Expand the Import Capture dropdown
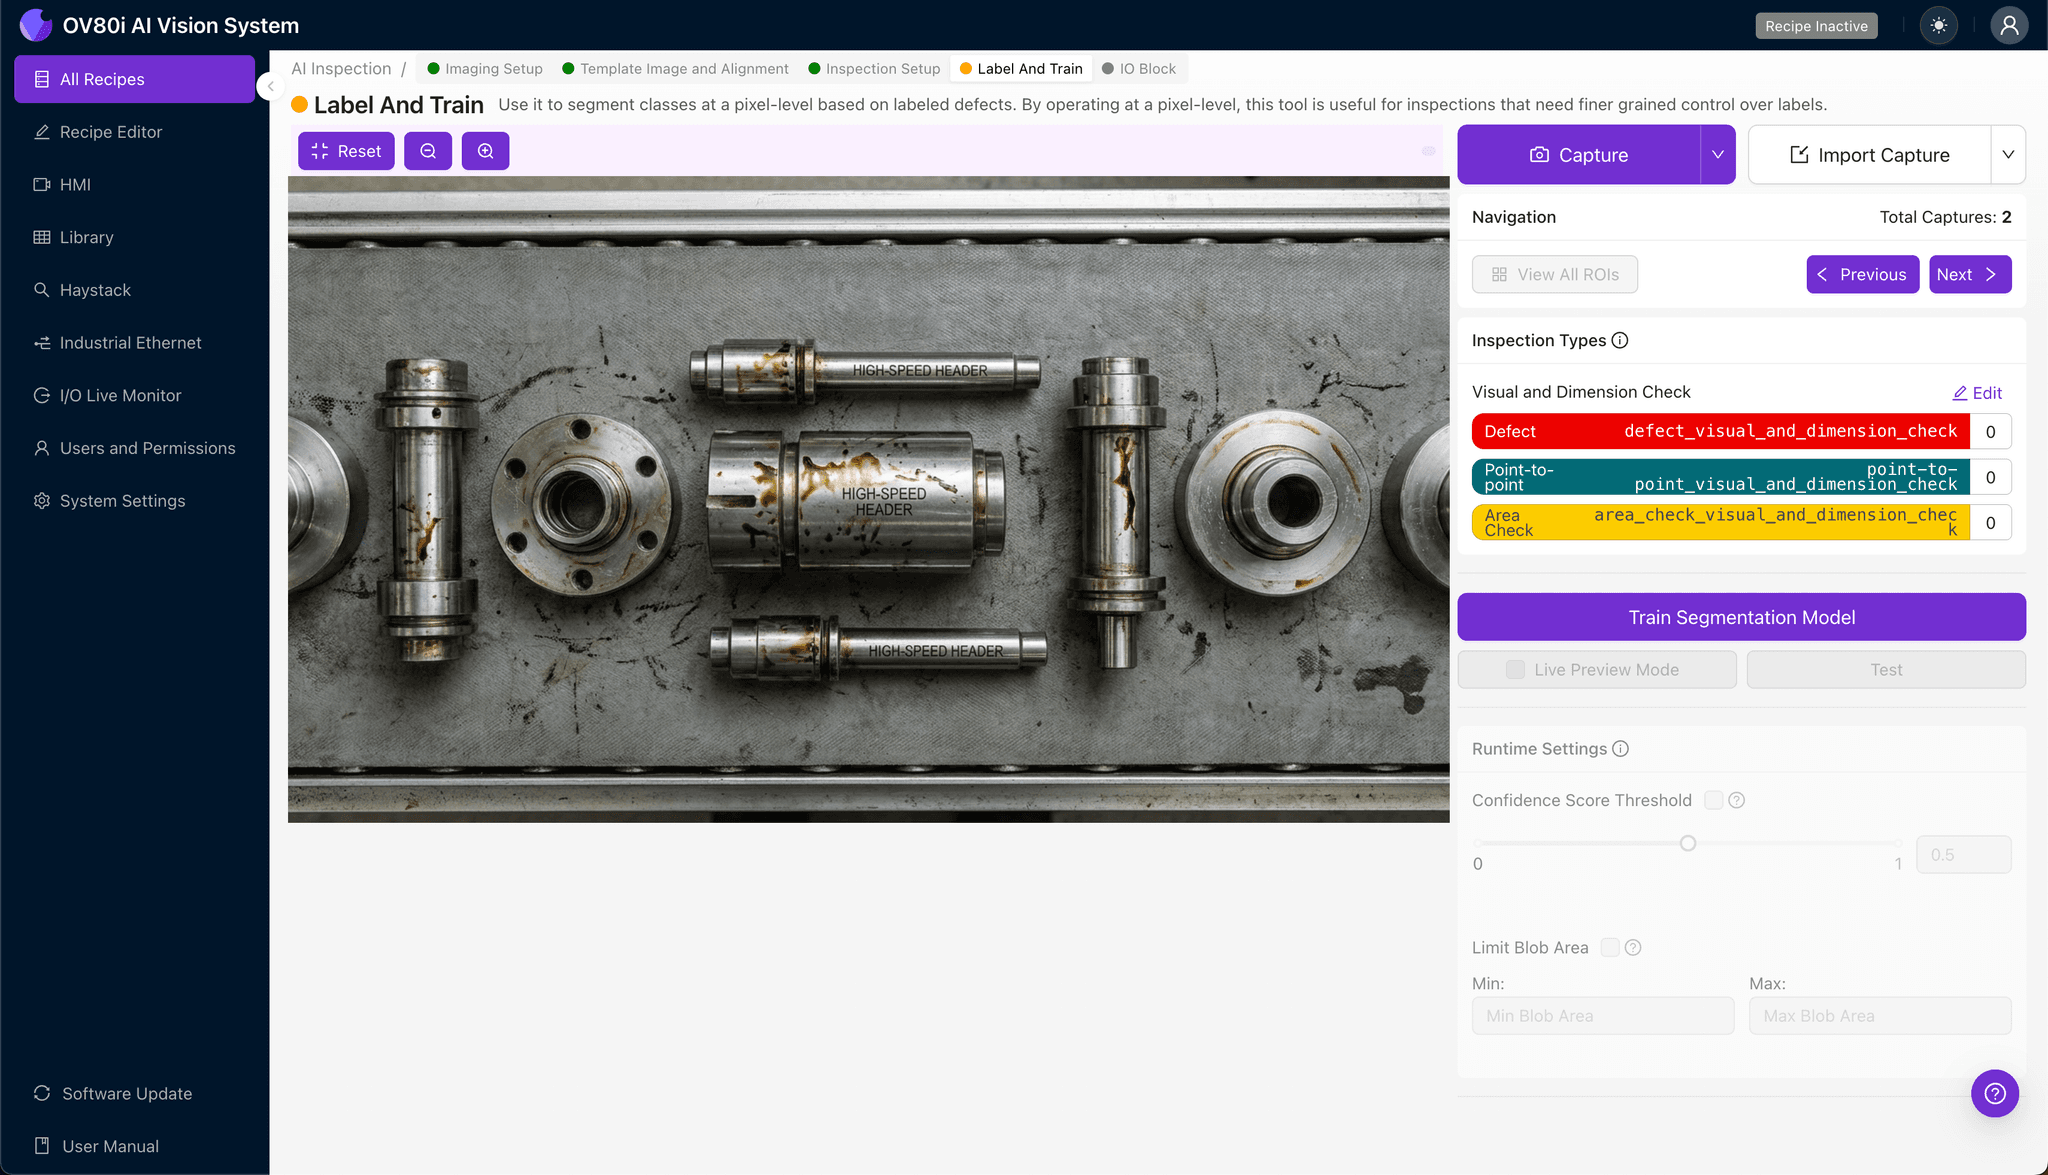 point(2010,154)
